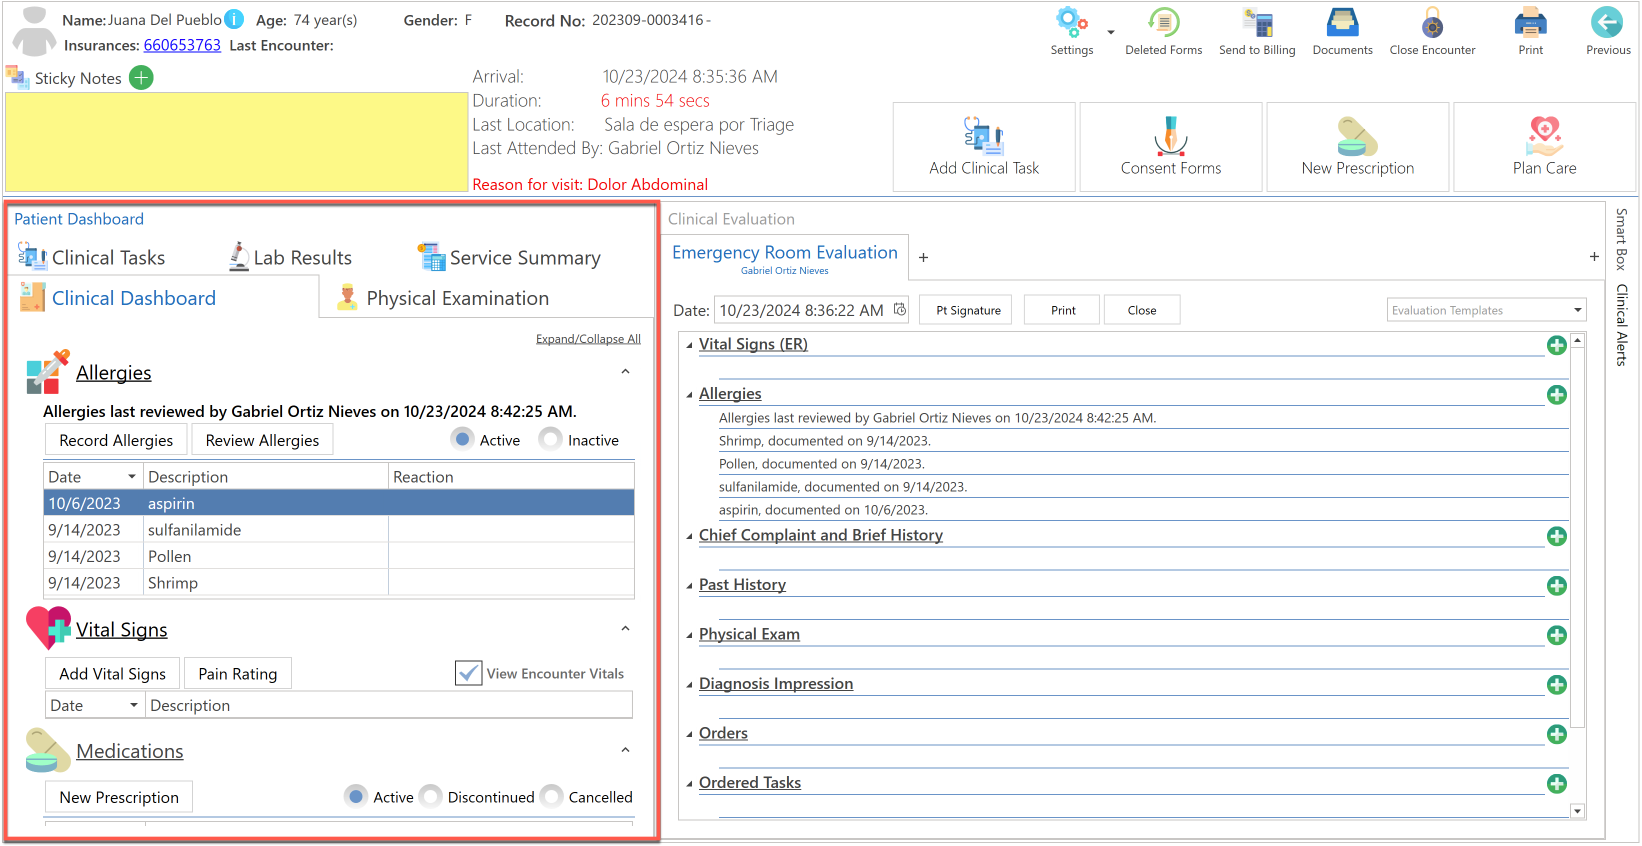The image size is (1642, 846).
Task: Select the Active allergies radio button
Action: [x=462, y=439]
